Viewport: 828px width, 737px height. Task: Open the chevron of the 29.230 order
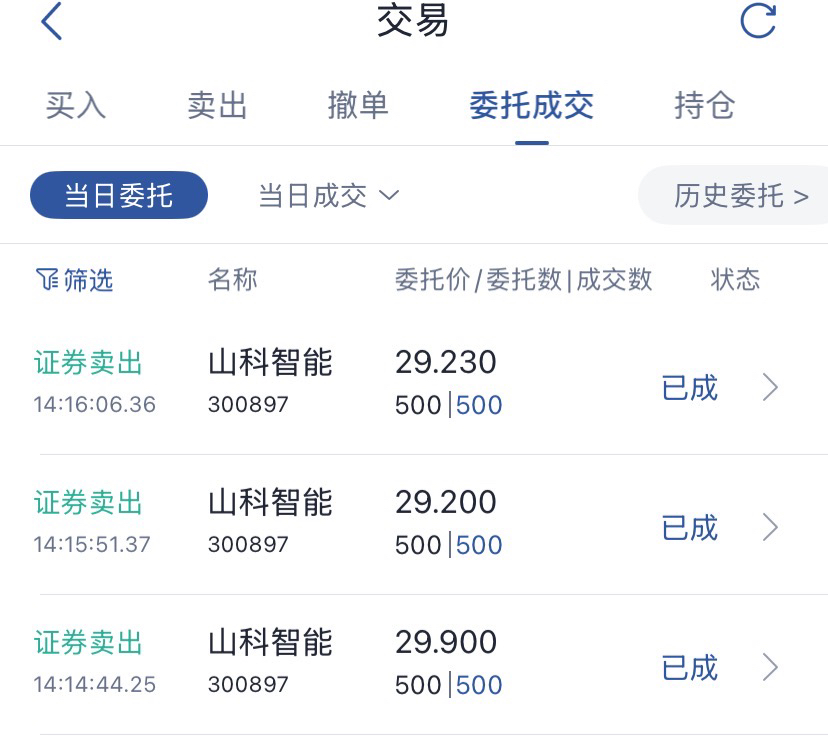pyautogui.click(x=770, y=388)
